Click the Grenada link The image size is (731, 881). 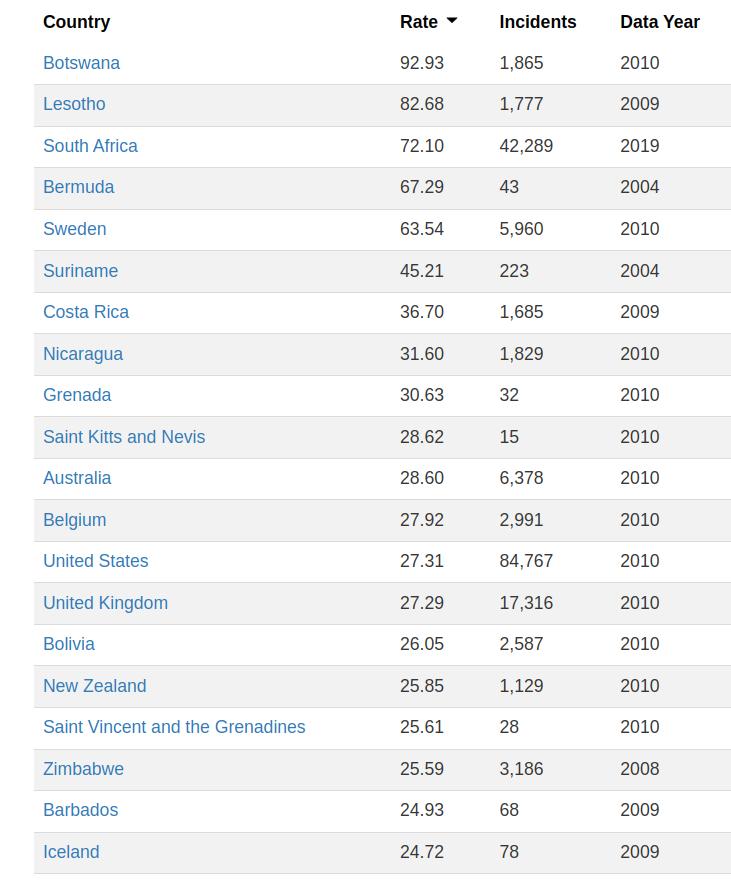click(77, 395)
